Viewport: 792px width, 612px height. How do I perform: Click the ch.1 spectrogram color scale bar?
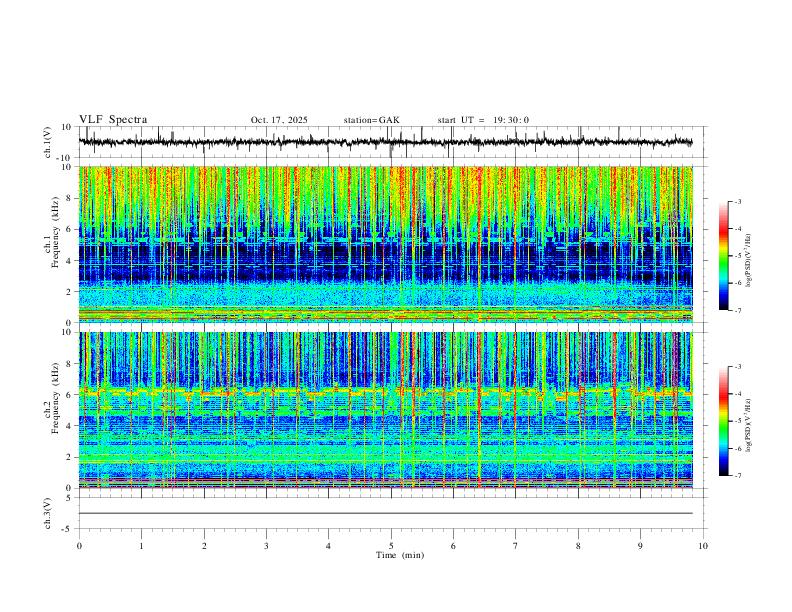(x=724, y=256)
